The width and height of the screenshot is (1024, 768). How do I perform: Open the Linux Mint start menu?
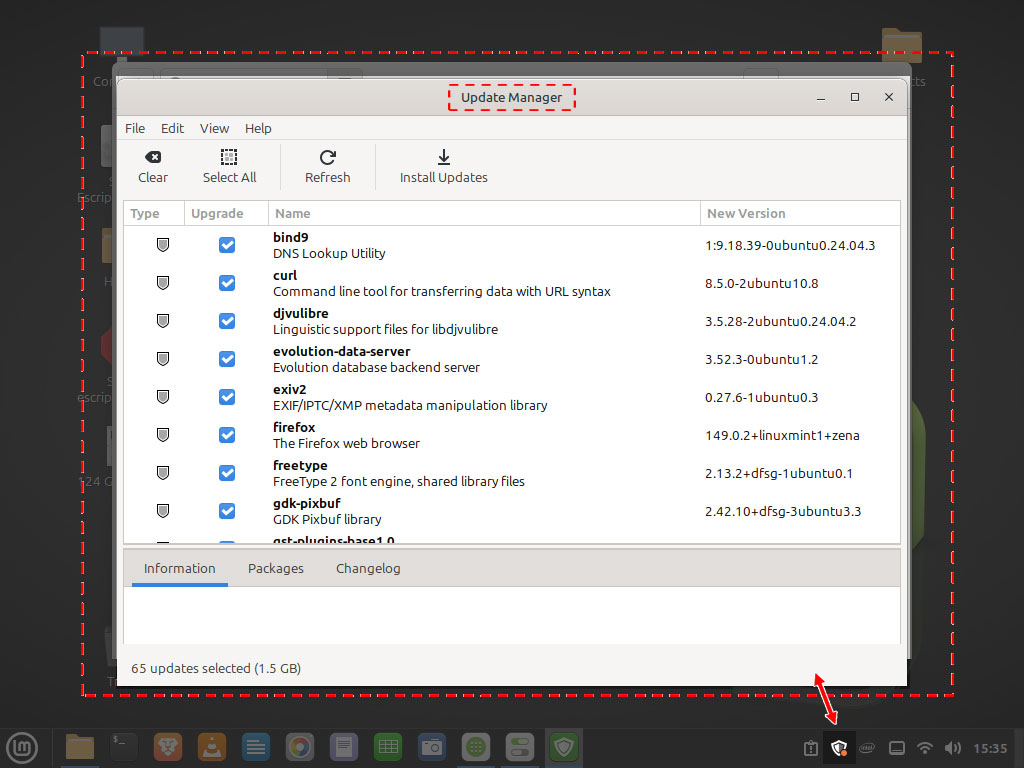22,747
